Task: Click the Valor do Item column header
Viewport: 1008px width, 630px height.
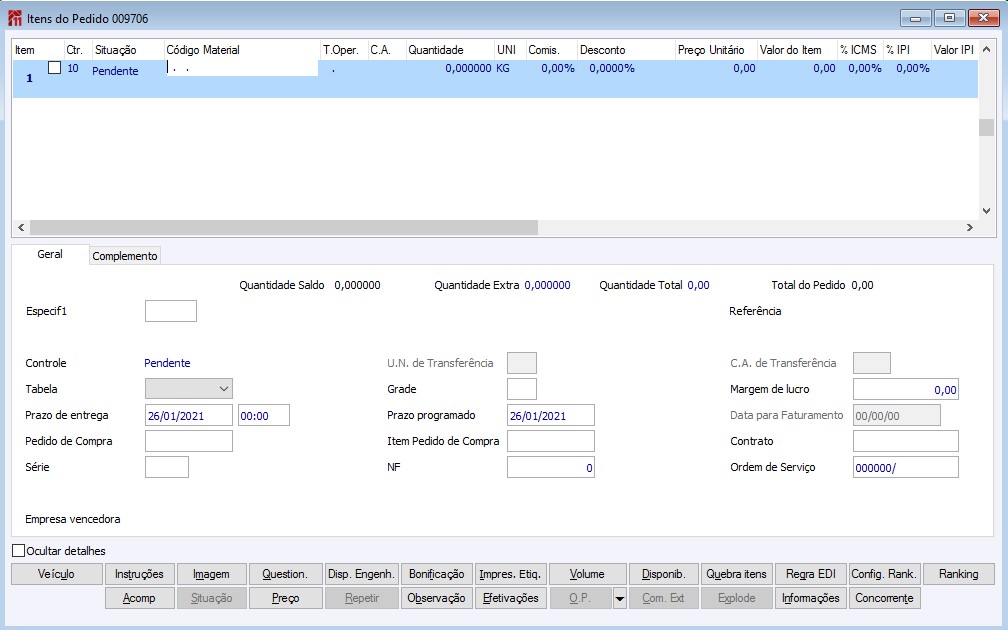Action: coord(797,50)
